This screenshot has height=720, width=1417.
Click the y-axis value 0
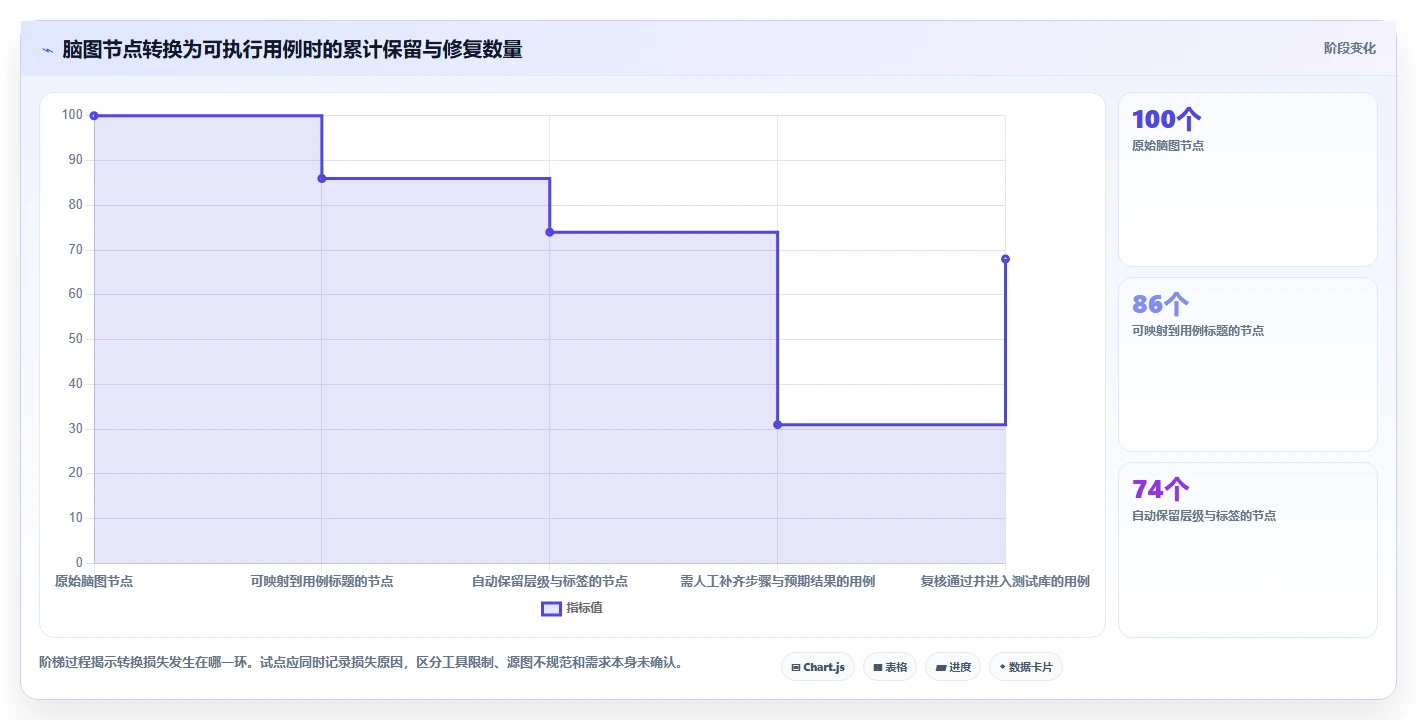click(79, 563)
